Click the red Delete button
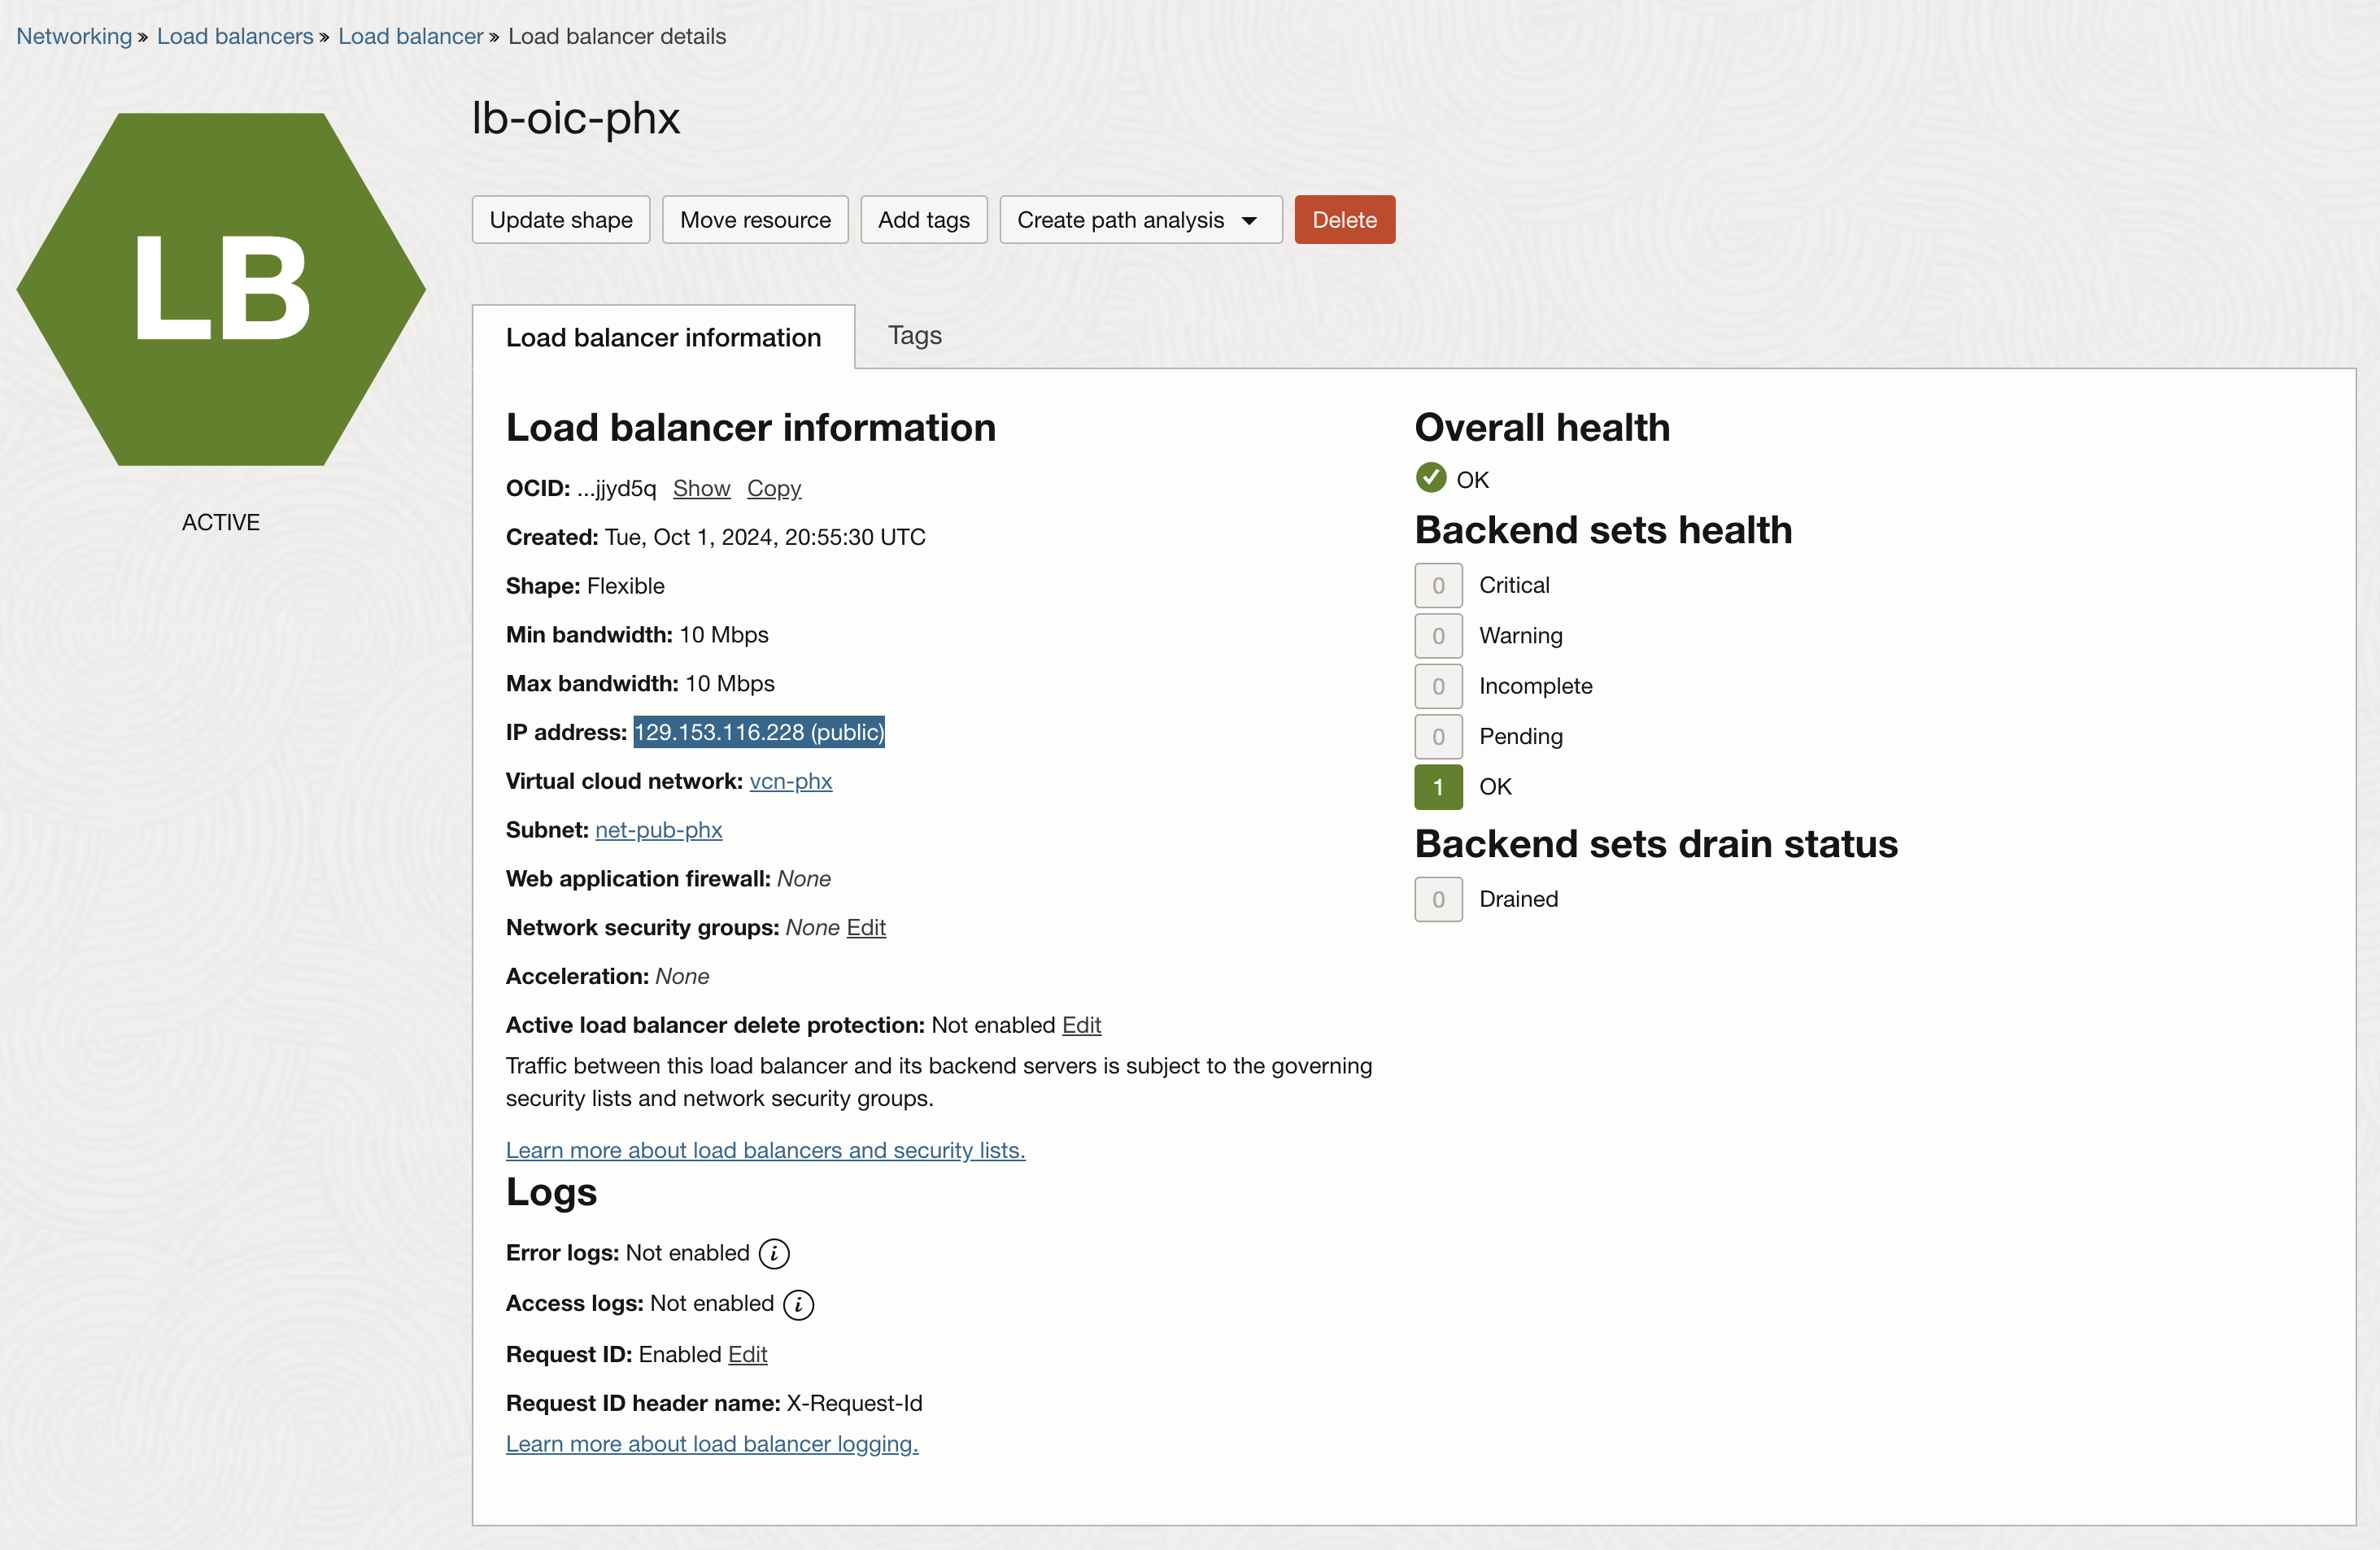Viewport: 2380px width, 1550px height. click(1343, 220)
